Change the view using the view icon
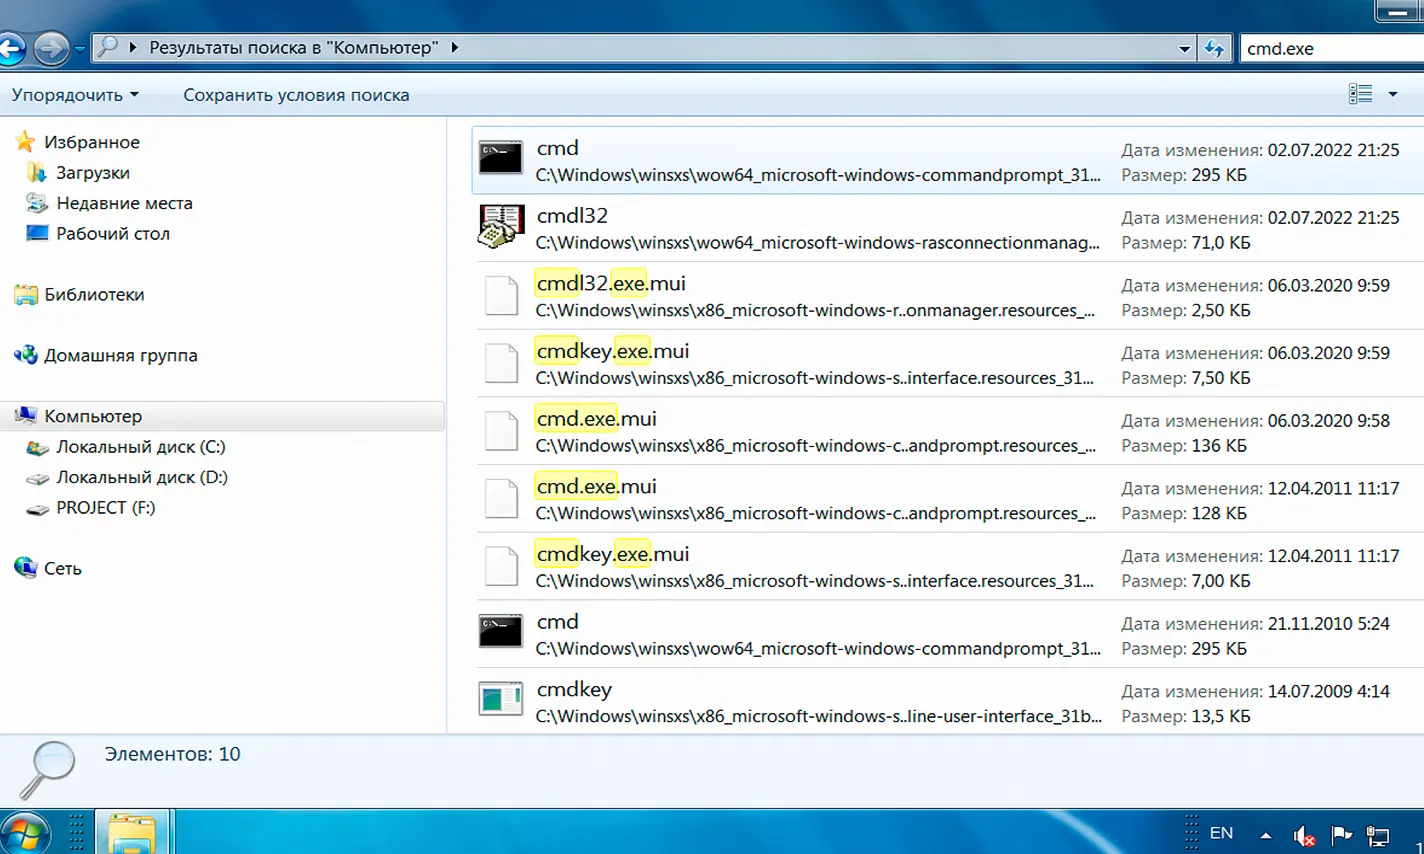This screenshot has width=1424, height=854. pos(1360,94)
